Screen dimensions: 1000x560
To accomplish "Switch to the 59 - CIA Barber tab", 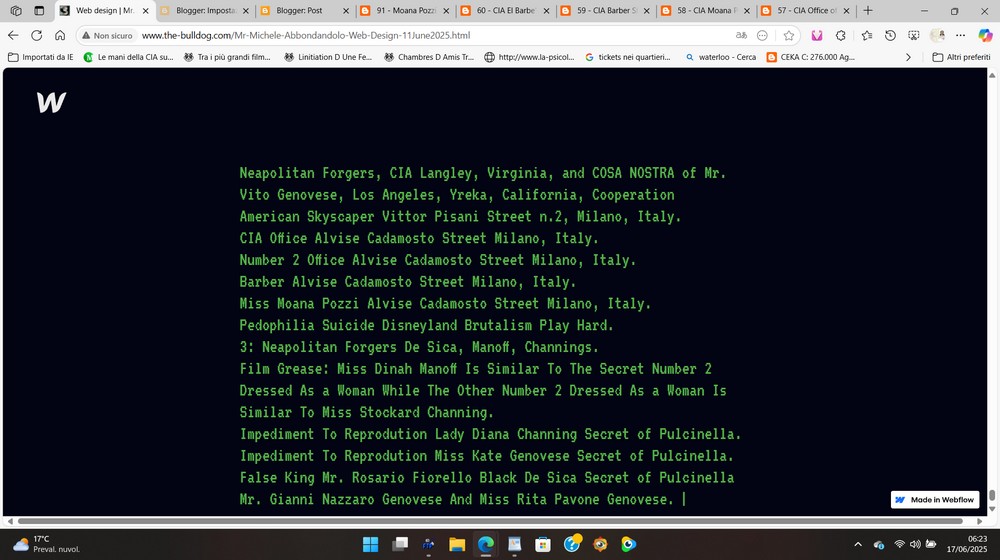I will pos(605,11).
